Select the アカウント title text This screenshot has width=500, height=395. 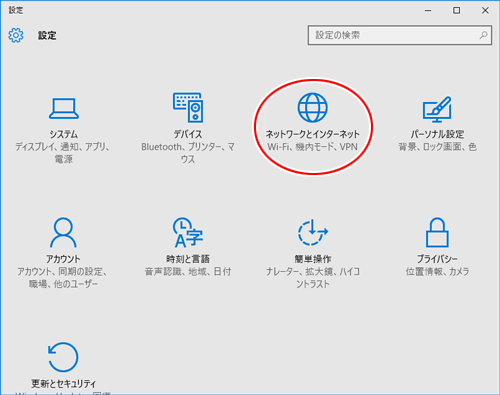pyautogui.click(x=63, y=259)
